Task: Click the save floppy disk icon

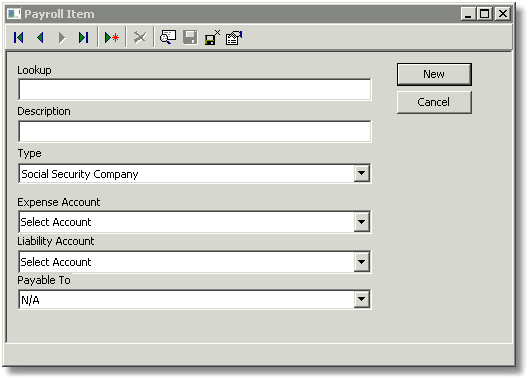Action: coord(190,38)
